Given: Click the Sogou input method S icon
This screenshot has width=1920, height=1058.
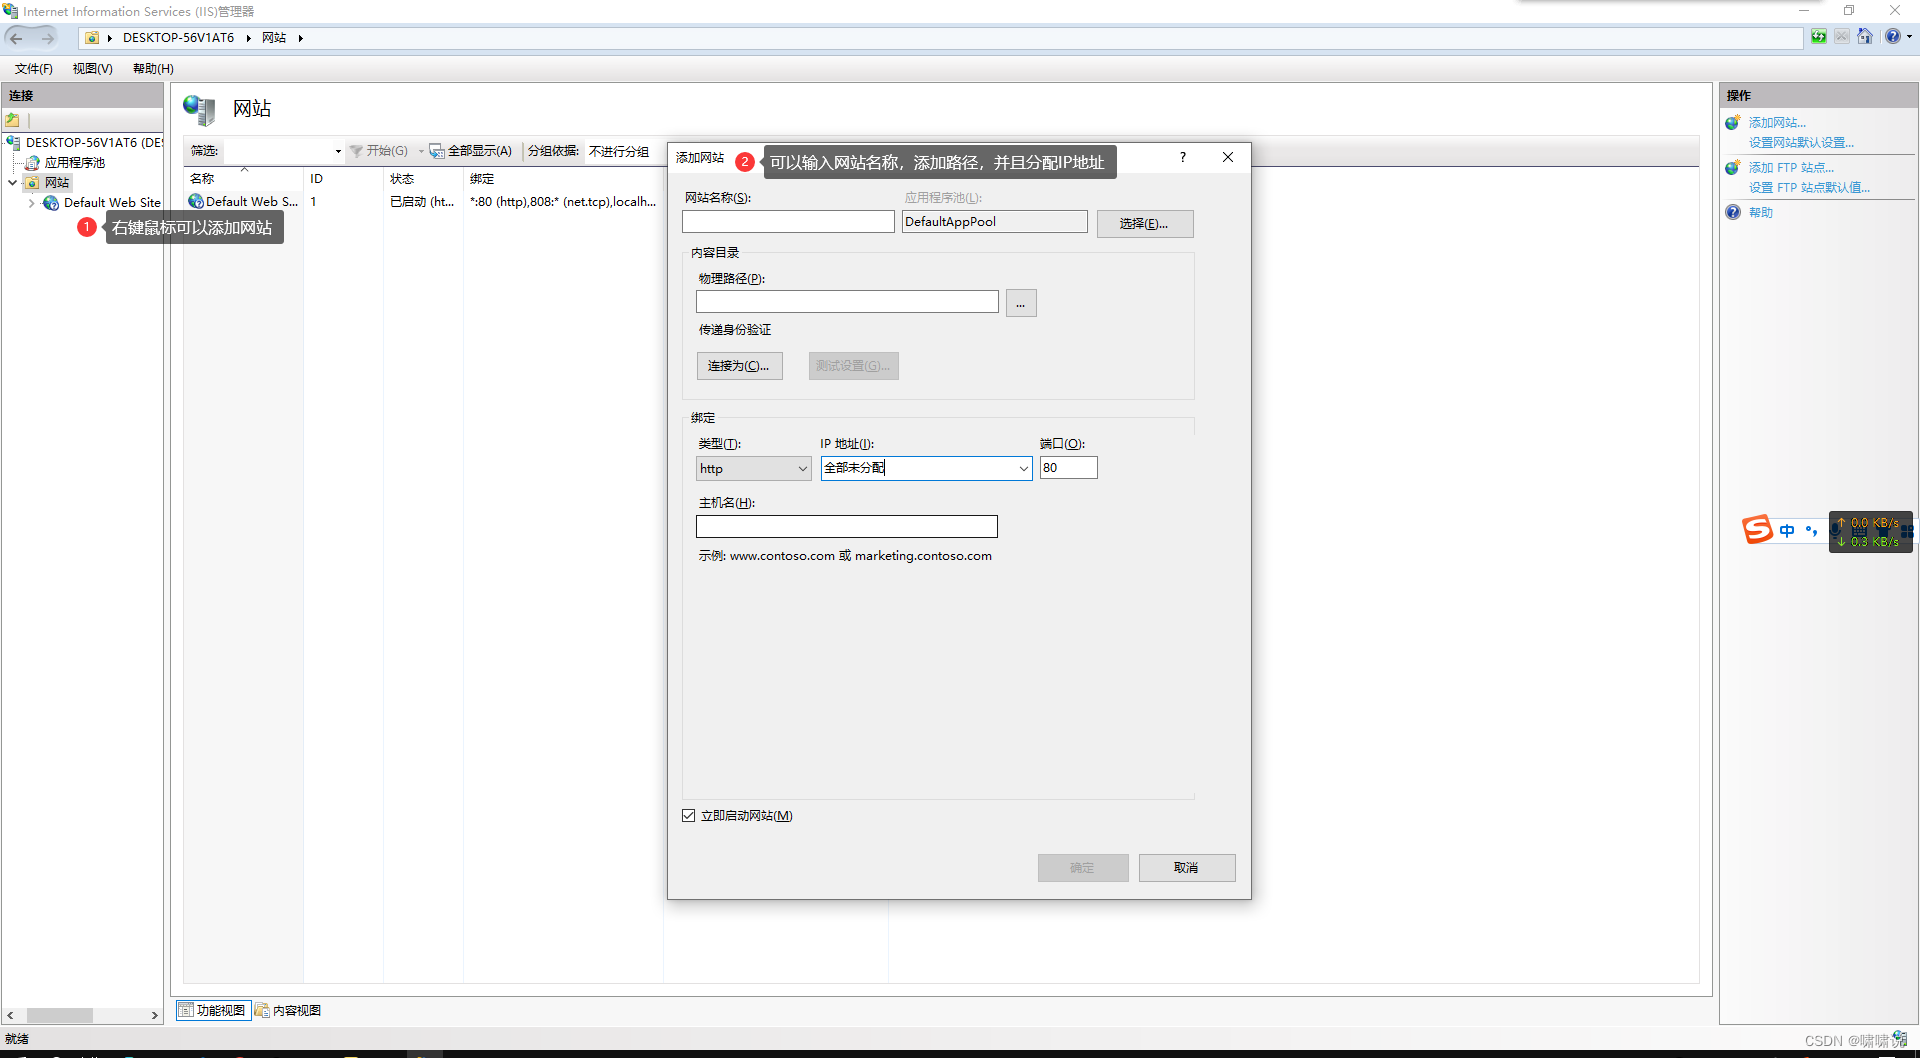Looking at the screenshot, I should [x=1757, y=530].
